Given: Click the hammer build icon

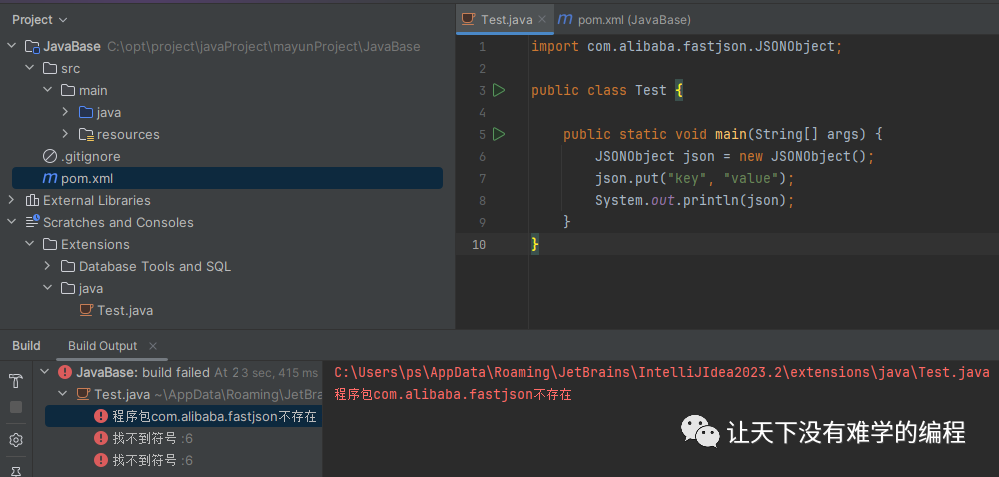Looking at the screenshot, I should click(x=16, y=381).
